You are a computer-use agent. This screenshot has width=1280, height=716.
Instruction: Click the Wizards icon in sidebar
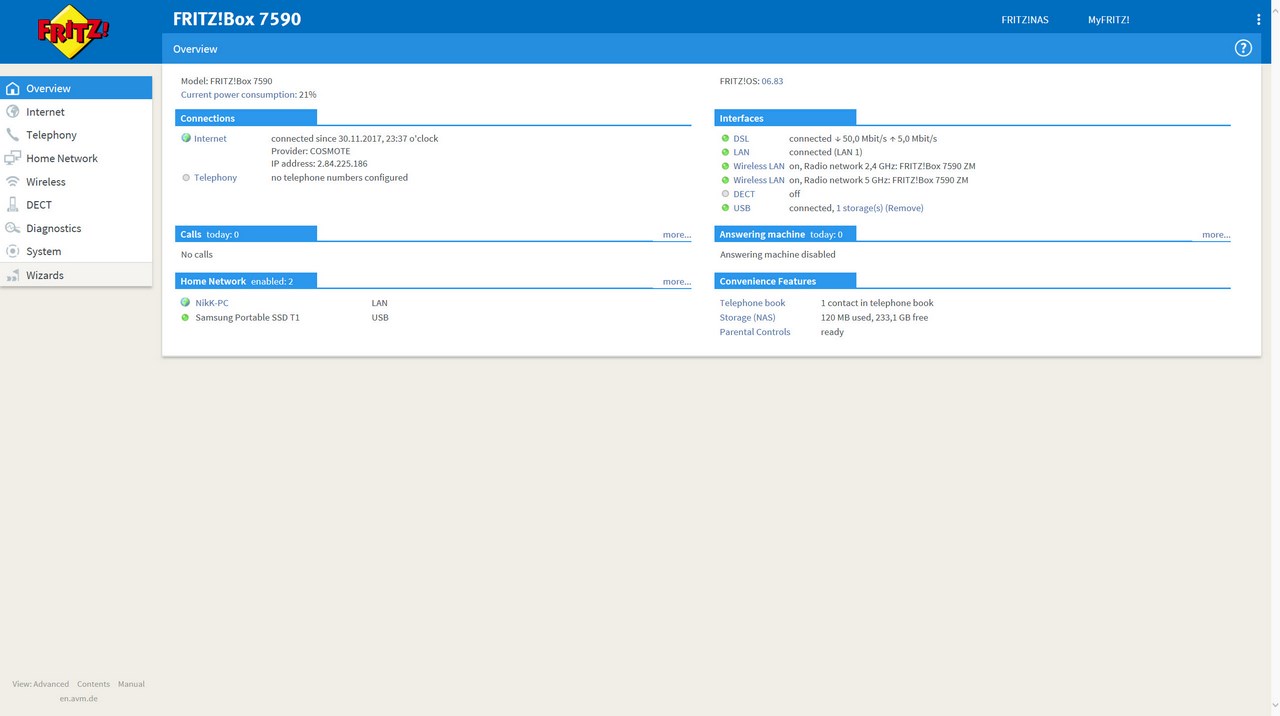pos(13,275)
